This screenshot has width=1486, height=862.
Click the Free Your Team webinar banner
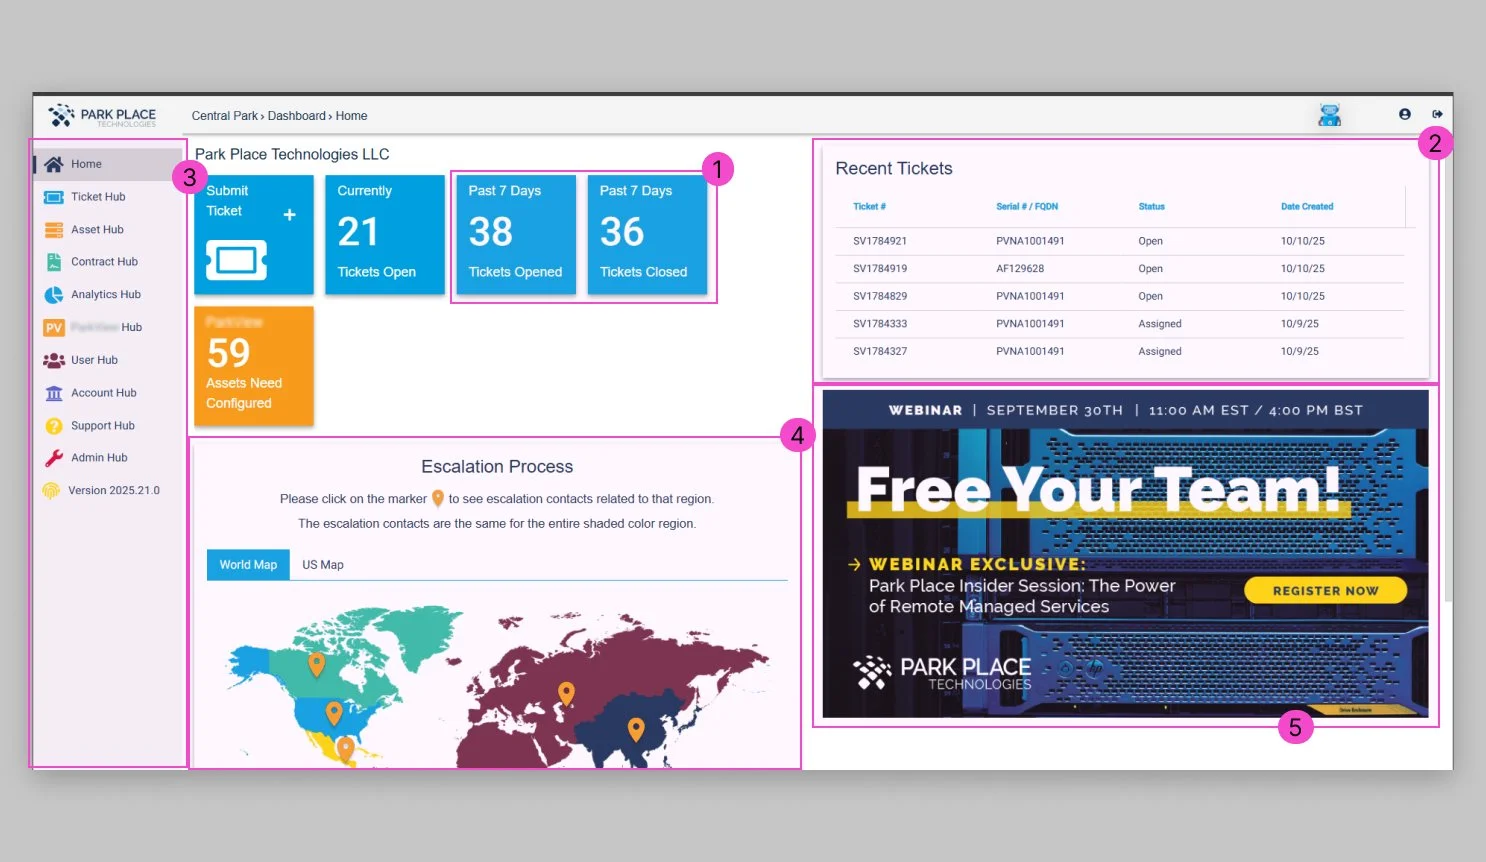click(x=1125, y=554)
